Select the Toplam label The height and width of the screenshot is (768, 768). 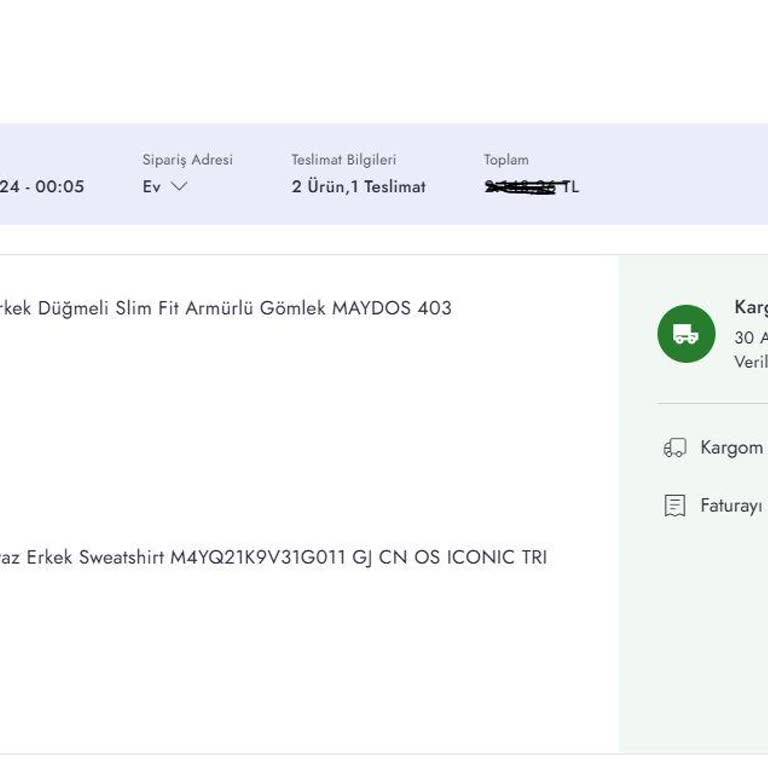point(506,160)
